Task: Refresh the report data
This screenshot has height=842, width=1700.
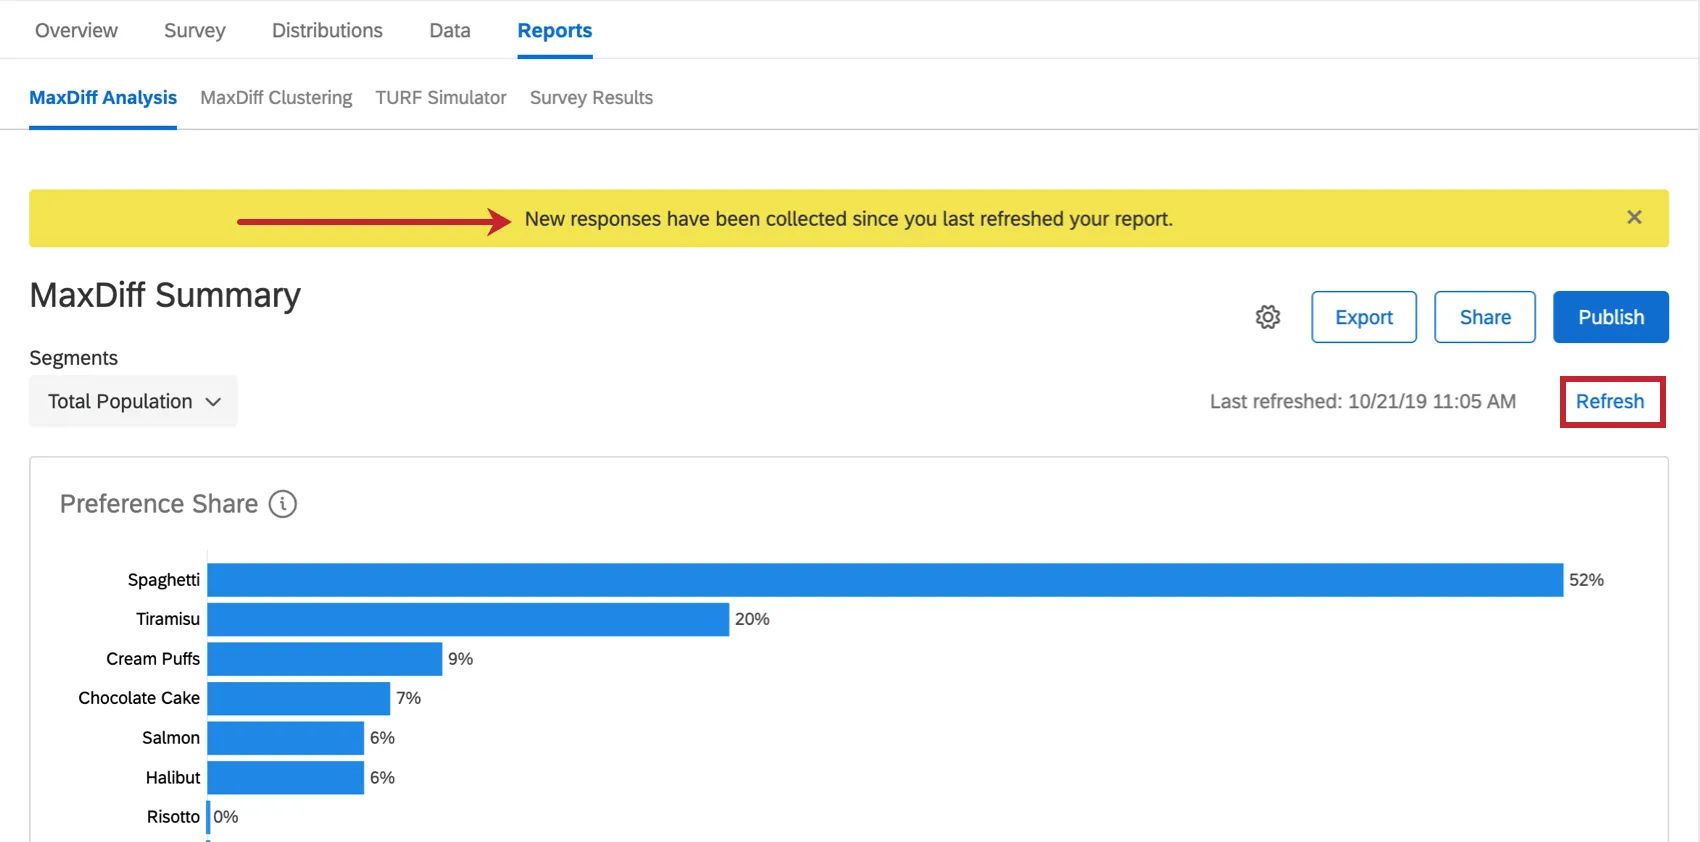Action: (x=1610, y=401)
